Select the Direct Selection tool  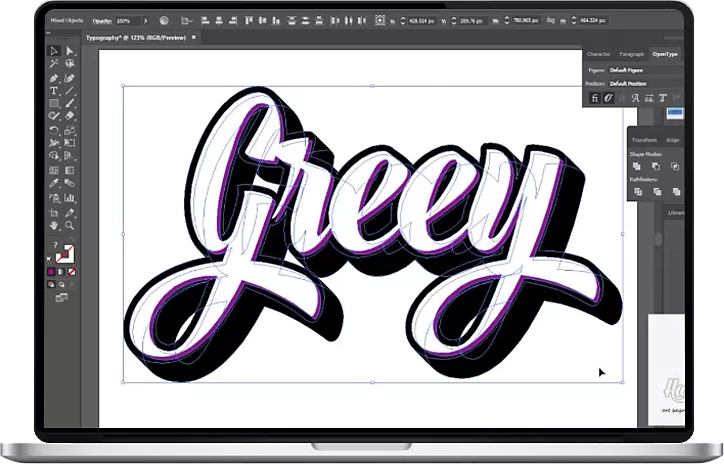point(70,51)
